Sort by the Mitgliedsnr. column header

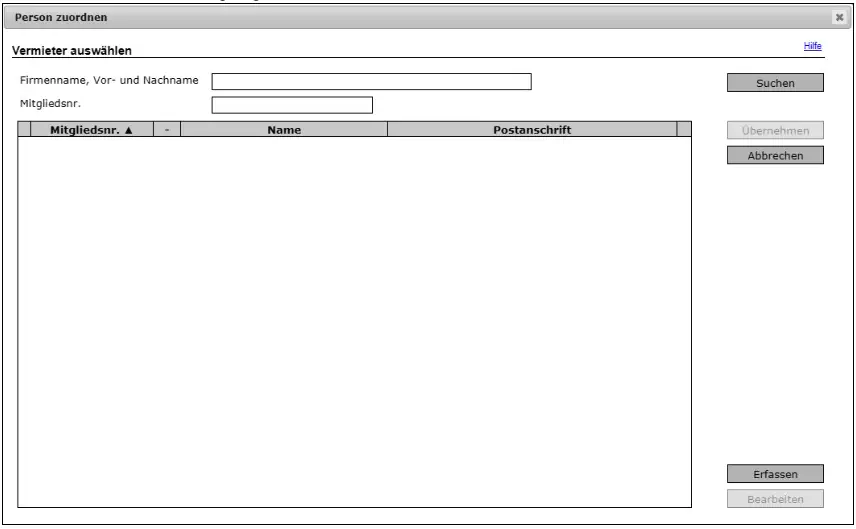(91, 129)
